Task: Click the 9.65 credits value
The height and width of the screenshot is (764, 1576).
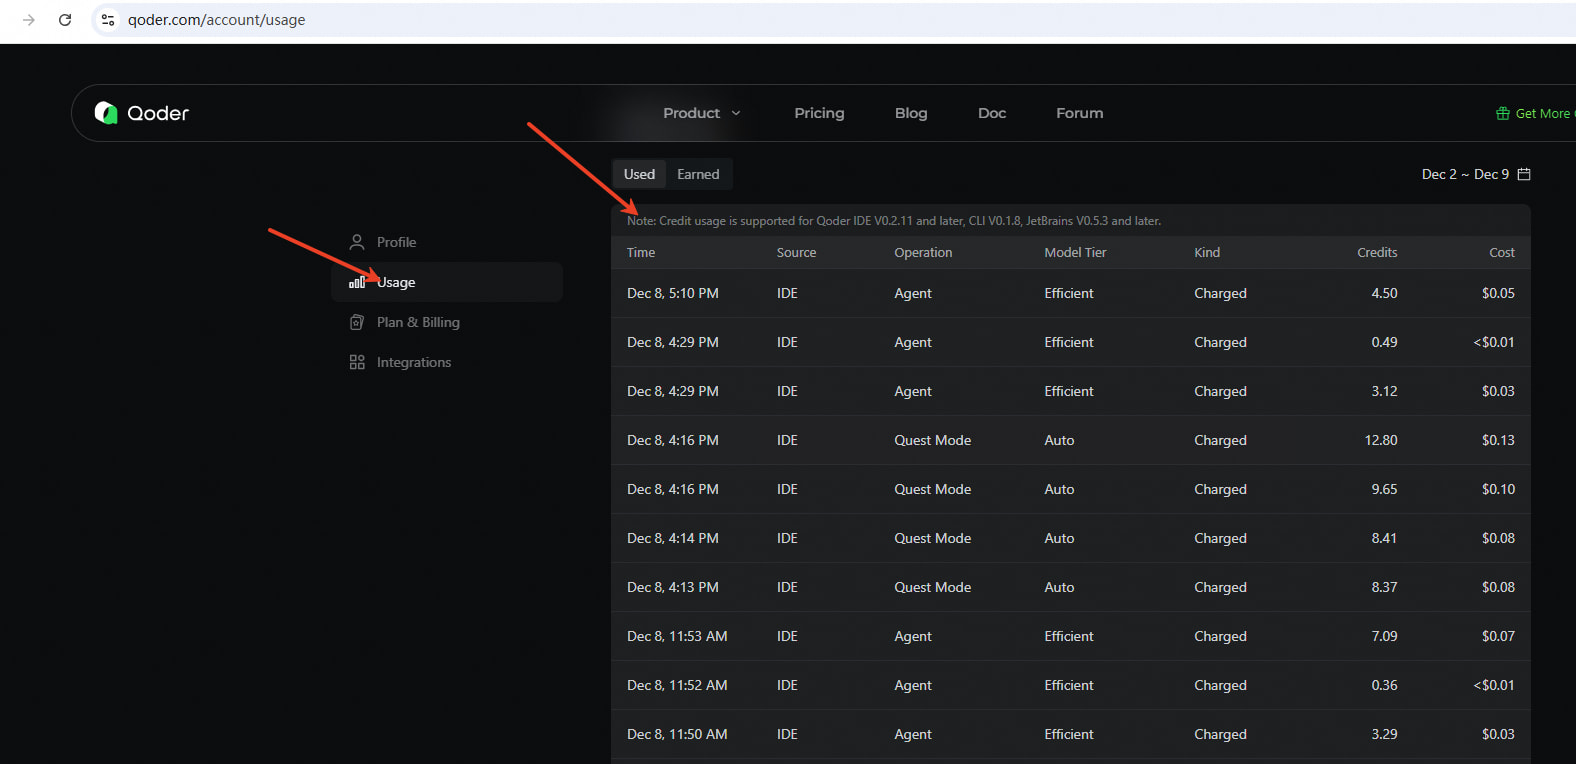Action: tap(1384, 489)
